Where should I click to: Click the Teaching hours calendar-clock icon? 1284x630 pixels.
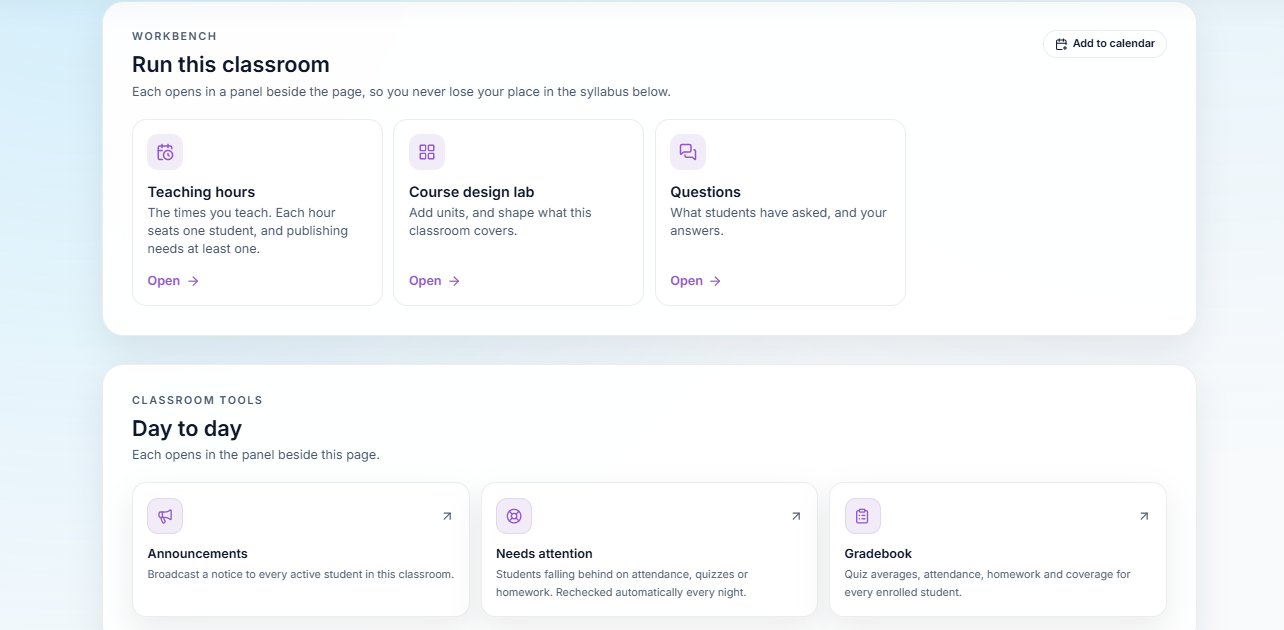click(165, 152)
